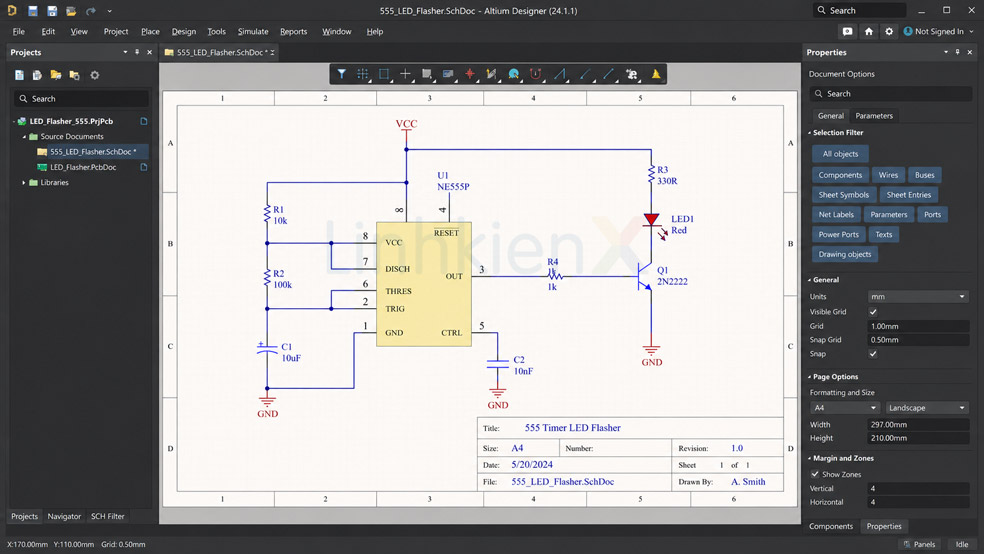Open the funnel-shaped Selection Filter tool
This screenshot has width=984, height=554.
pos(341,74)
